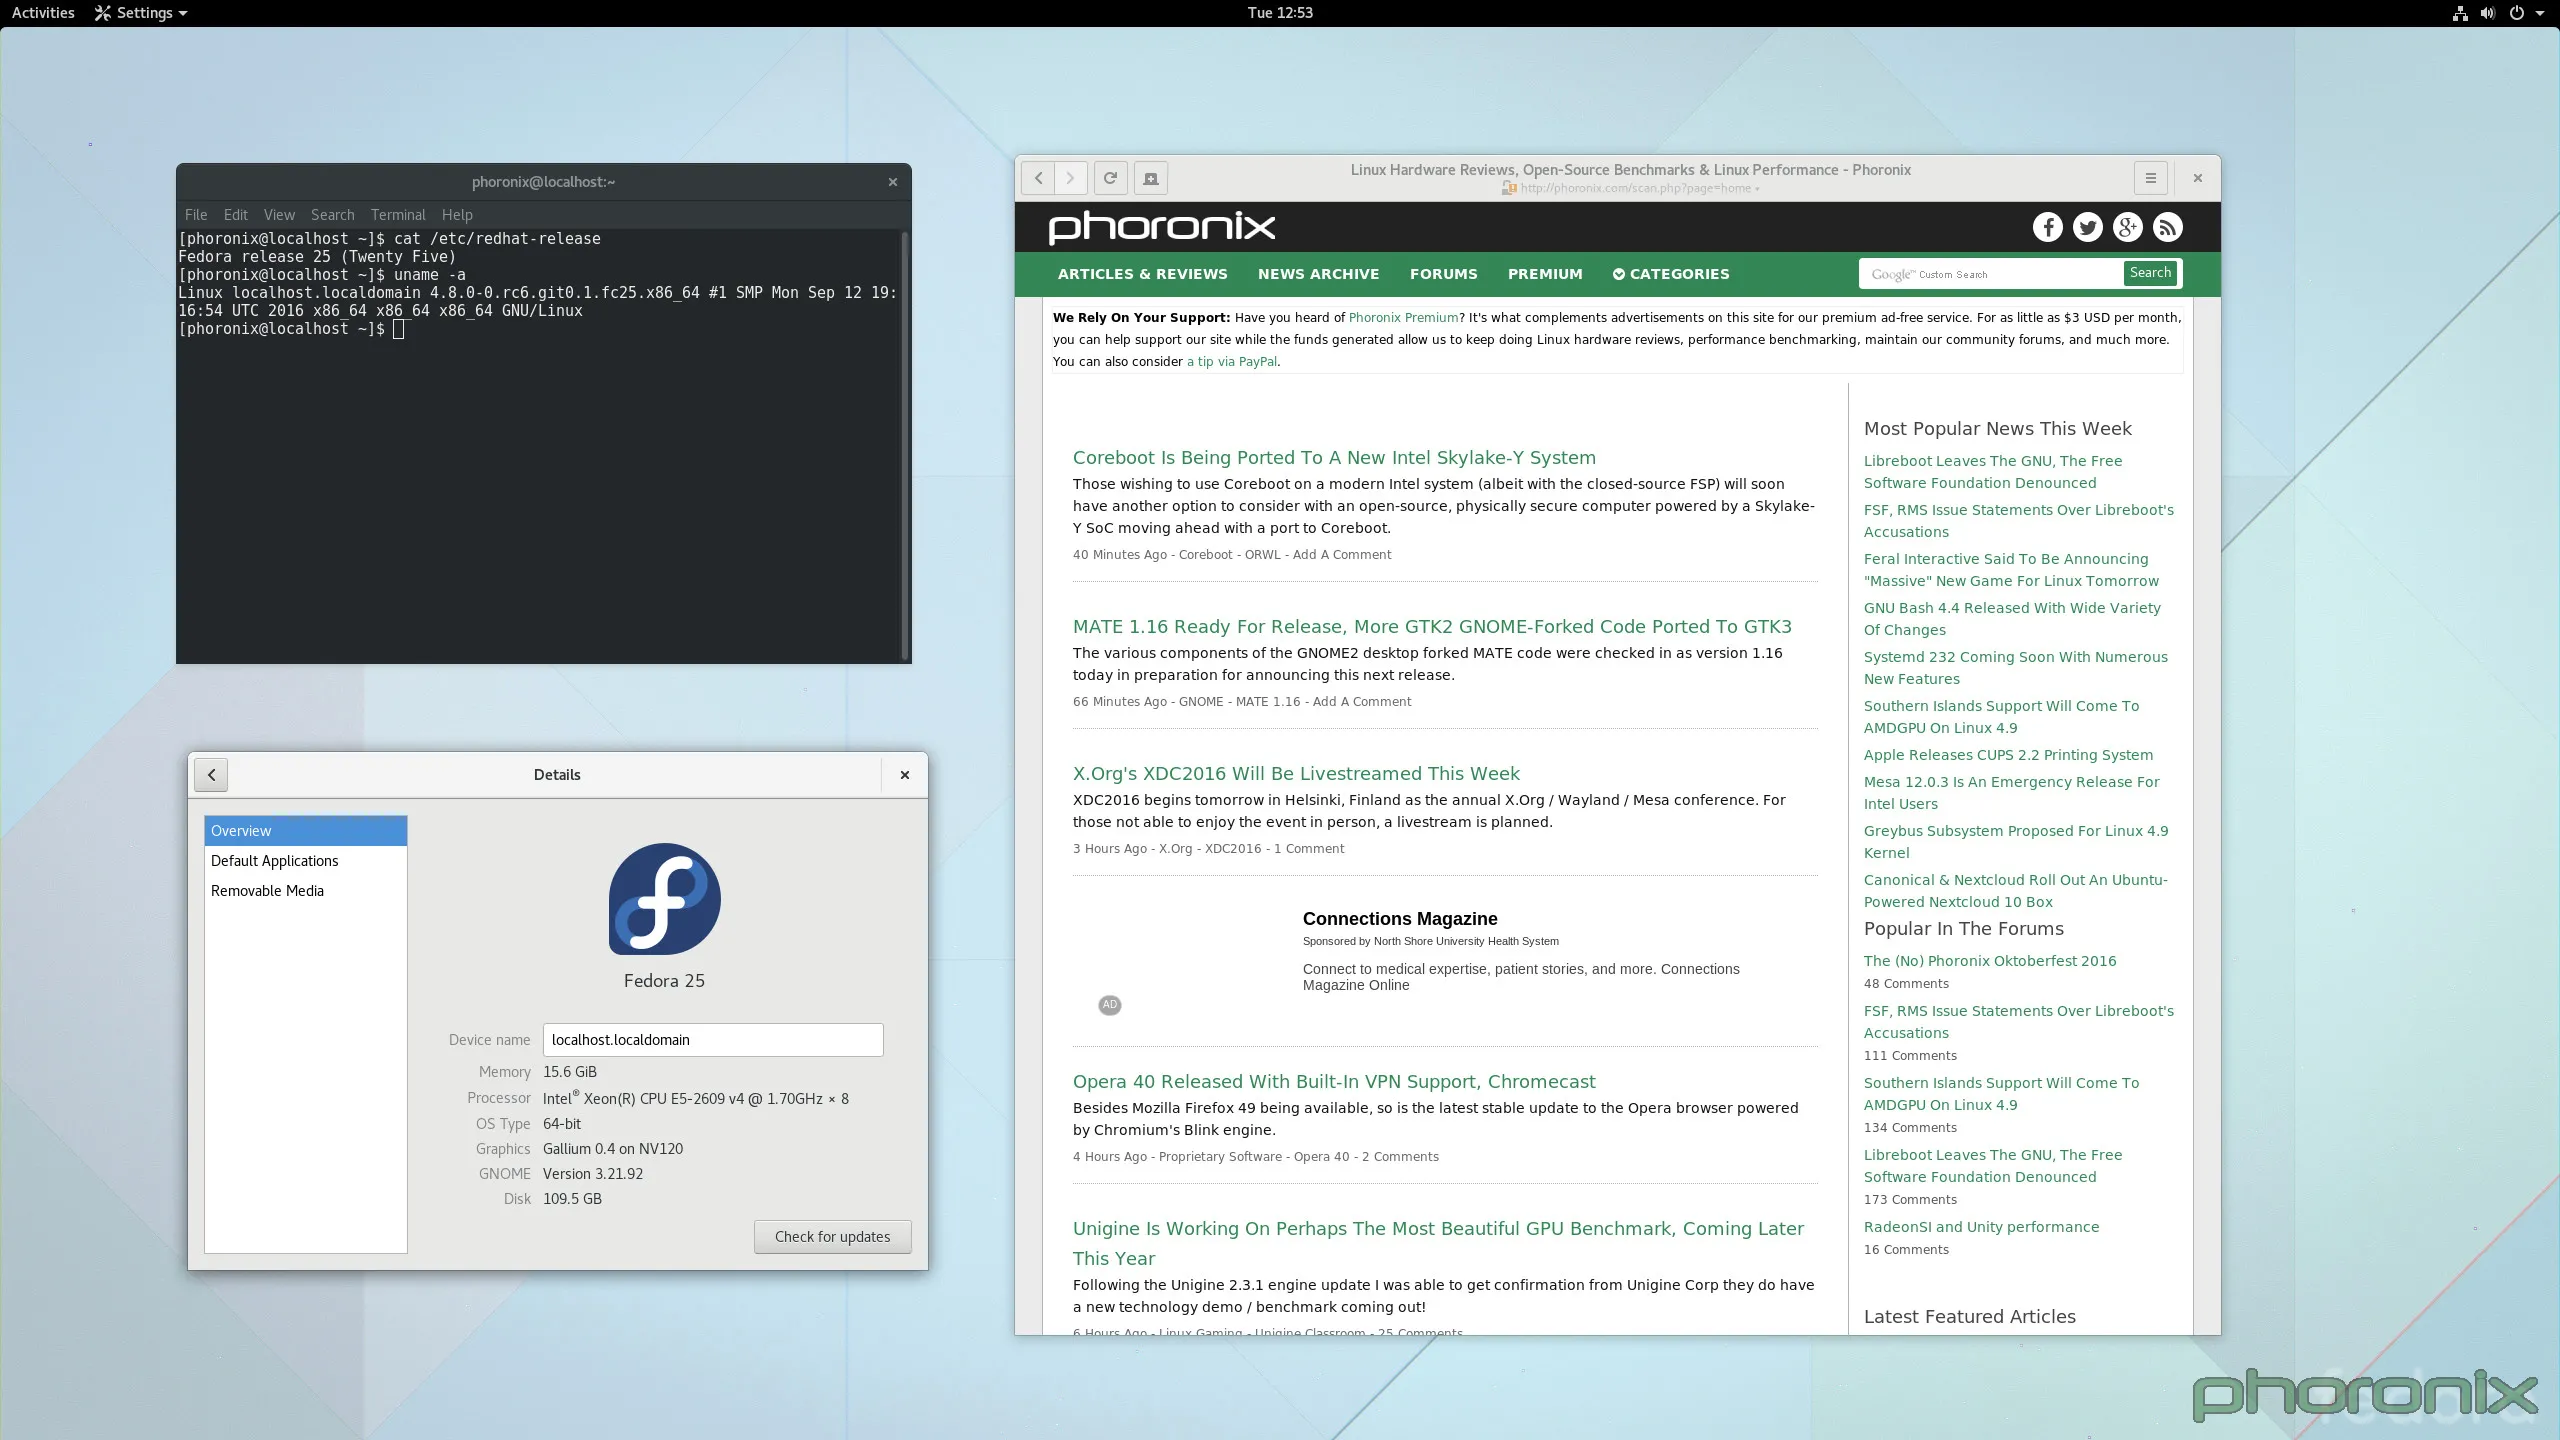Viewport: 2560px width, 1440px height.
Task: Open Unigine GPU Benchmark article headline
Action: click(x=1438, y=1243)
